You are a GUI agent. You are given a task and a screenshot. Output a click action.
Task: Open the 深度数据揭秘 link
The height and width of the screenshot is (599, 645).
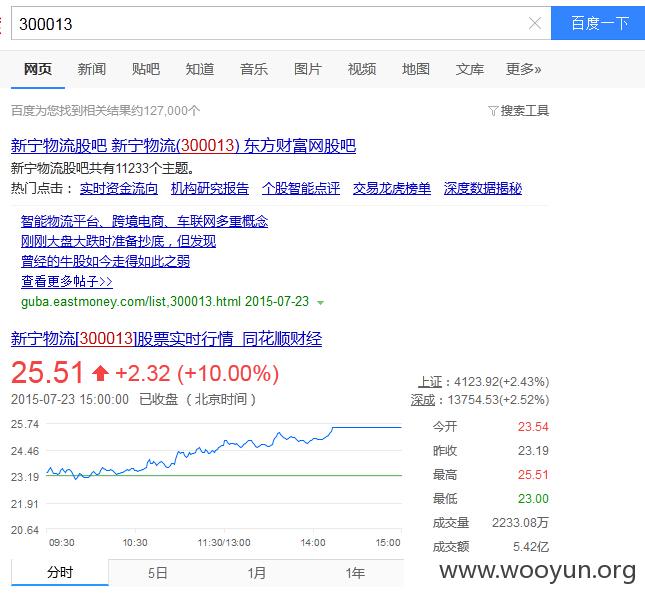coord(483,188)
